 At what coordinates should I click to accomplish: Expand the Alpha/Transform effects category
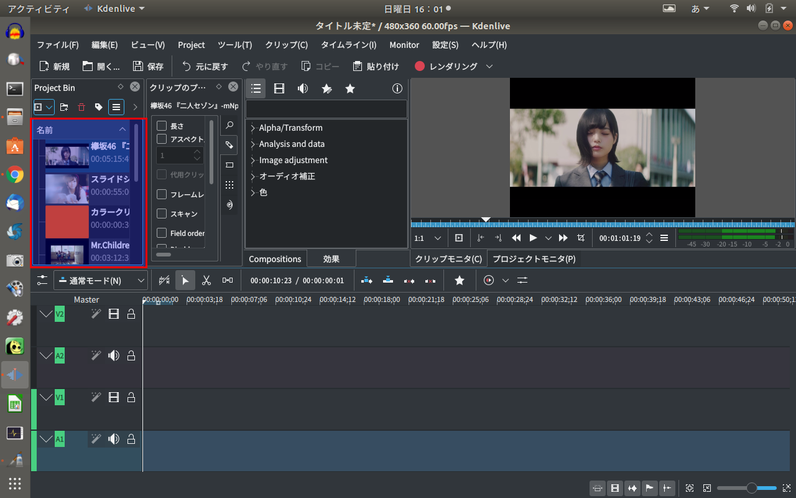coord(253,128)
